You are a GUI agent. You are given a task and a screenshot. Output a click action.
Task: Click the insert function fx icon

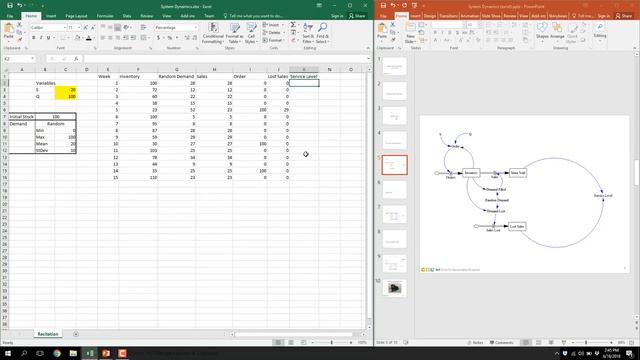click(76, 59)
